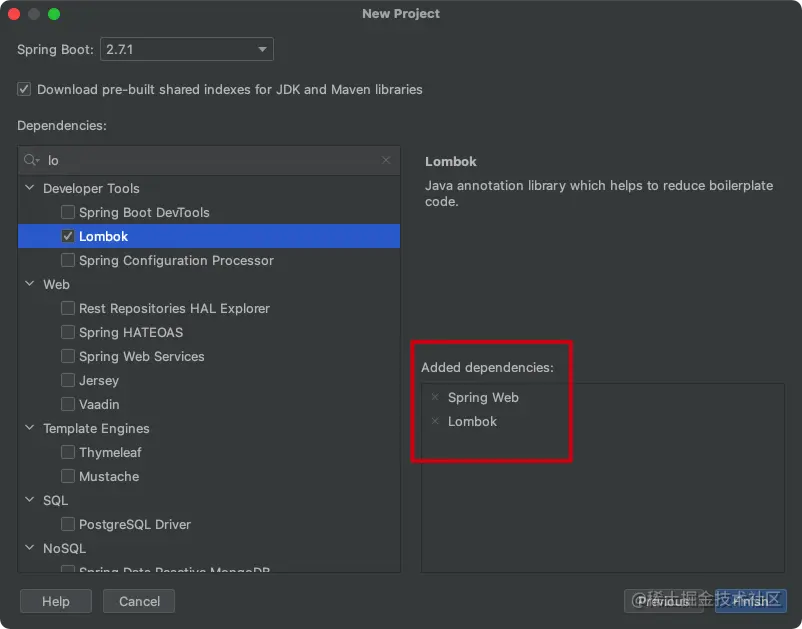Click the search magnifier icon
Viewport: 802px width, 629px height.
[31, 161]
